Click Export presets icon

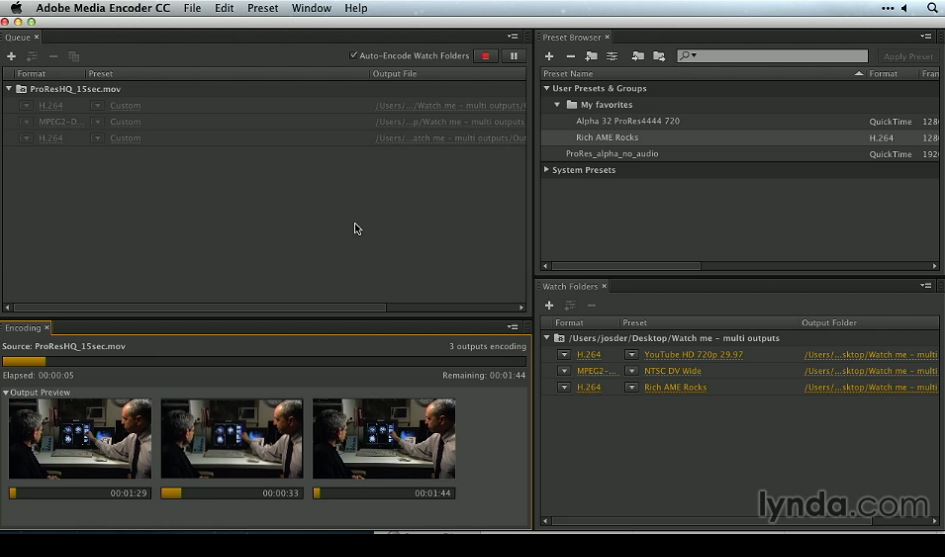click(659, 56)
